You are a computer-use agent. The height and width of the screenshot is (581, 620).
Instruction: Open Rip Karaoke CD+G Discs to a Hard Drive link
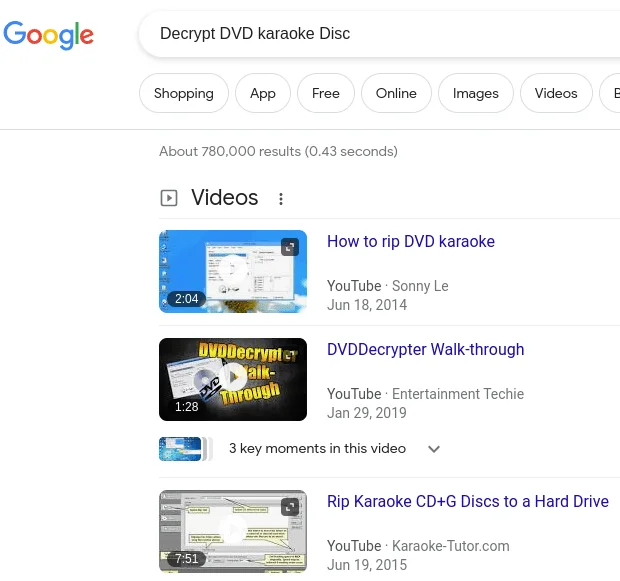coord(468,501)
